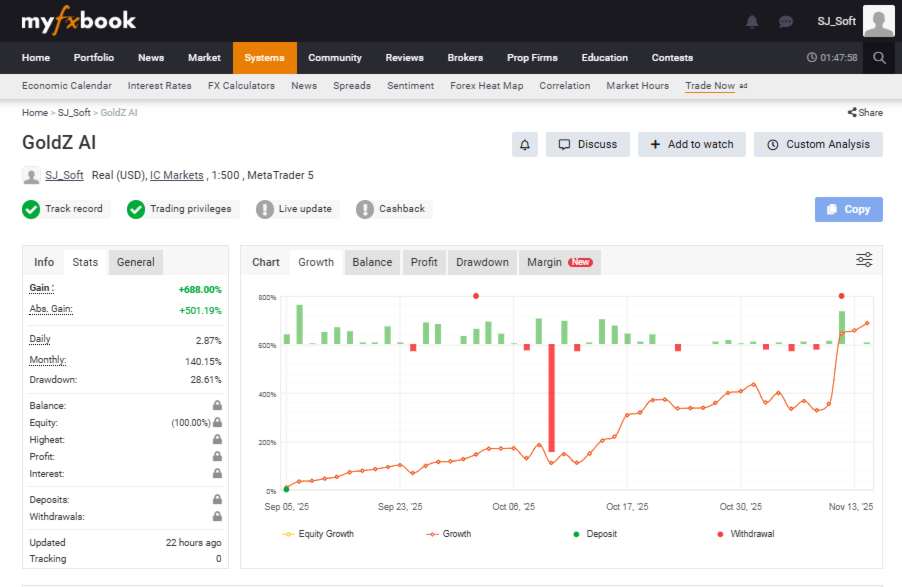The height and width of the screenshot is (587, 902).
Task: Click the lock icon next to Highest
Action: tap(217, 439)
